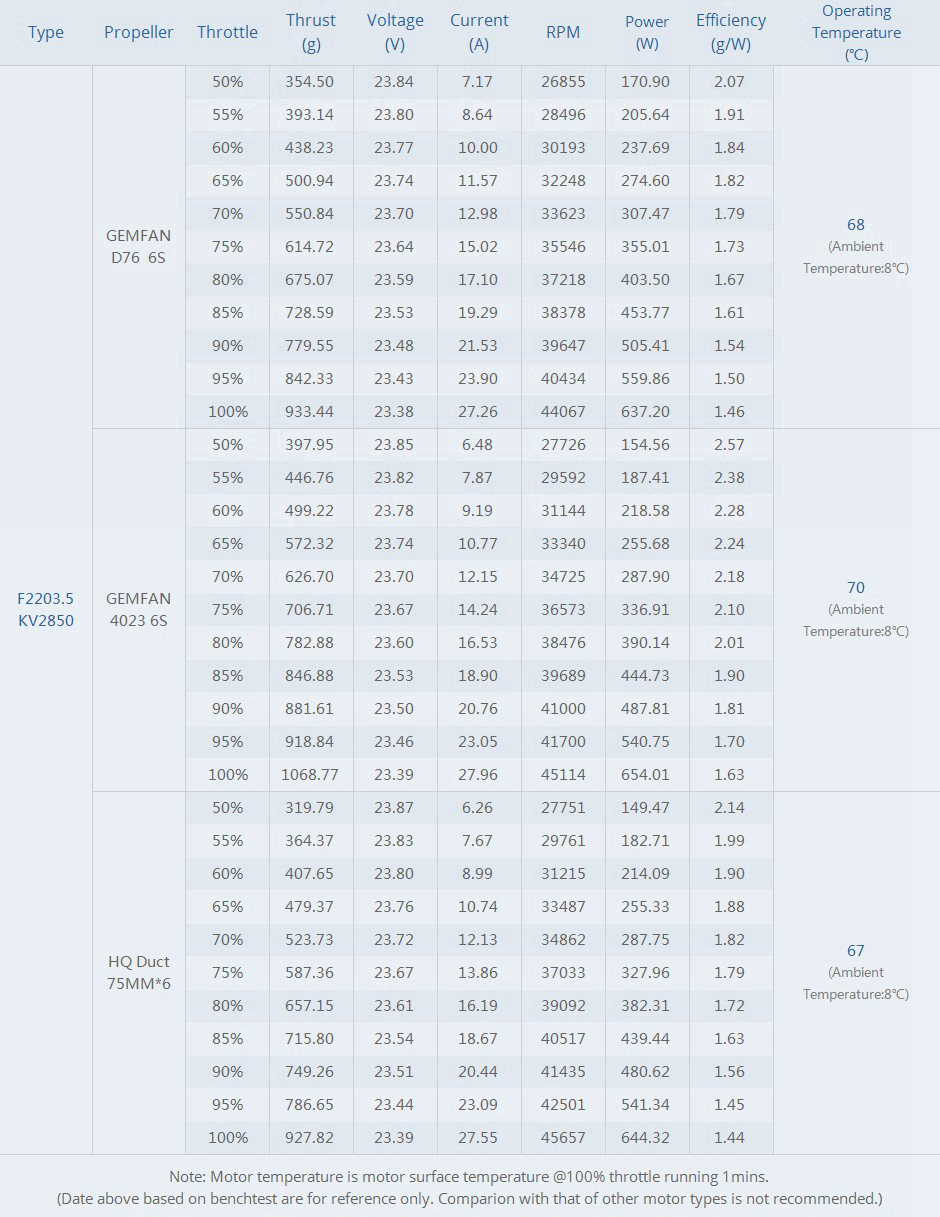
Task: Select the Throttle column header
Action: [227, 32]
